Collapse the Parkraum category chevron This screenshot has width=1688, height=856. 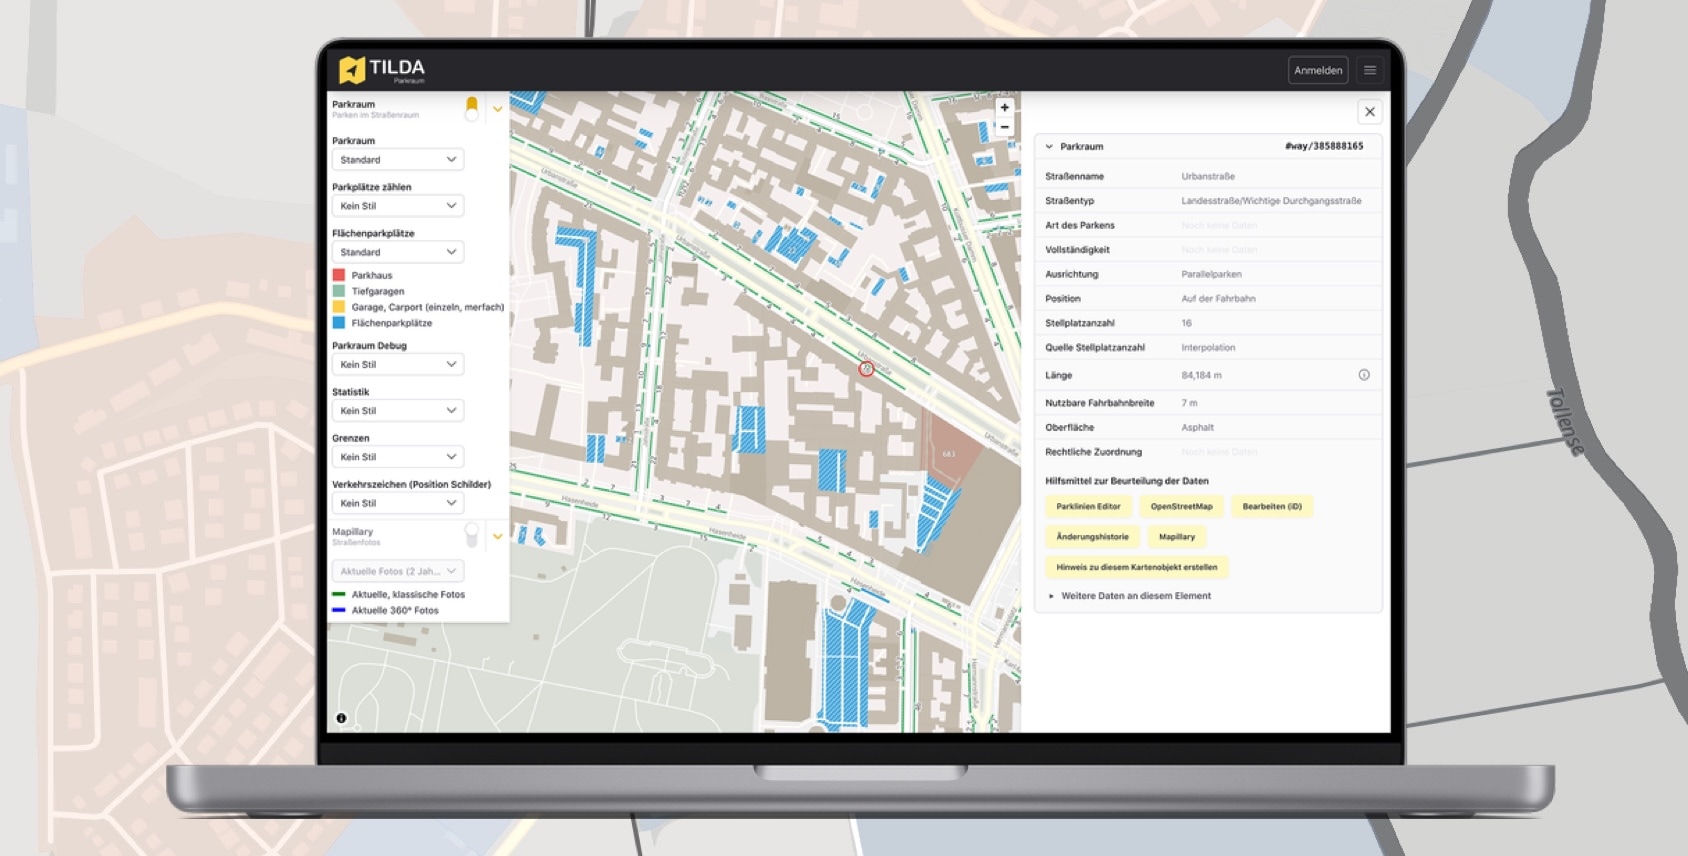pos(497,109)
